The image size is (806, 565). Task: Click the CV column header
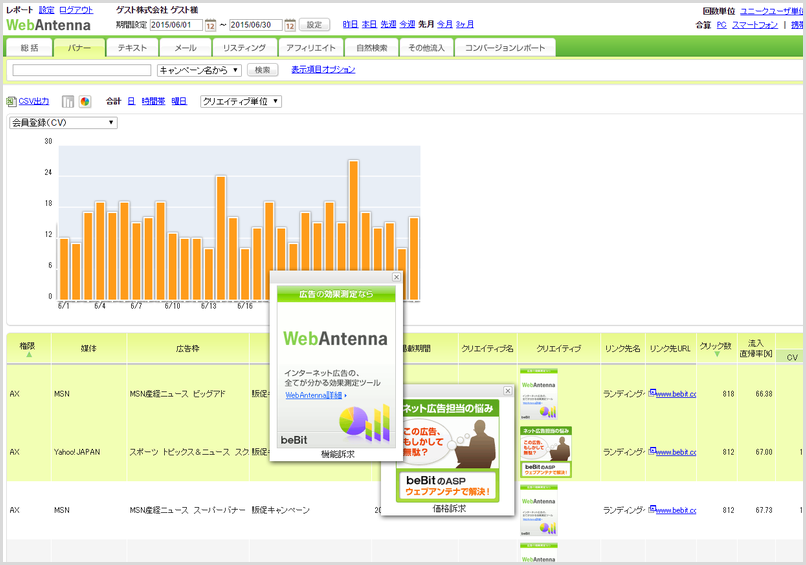click(x=792, y=357)
